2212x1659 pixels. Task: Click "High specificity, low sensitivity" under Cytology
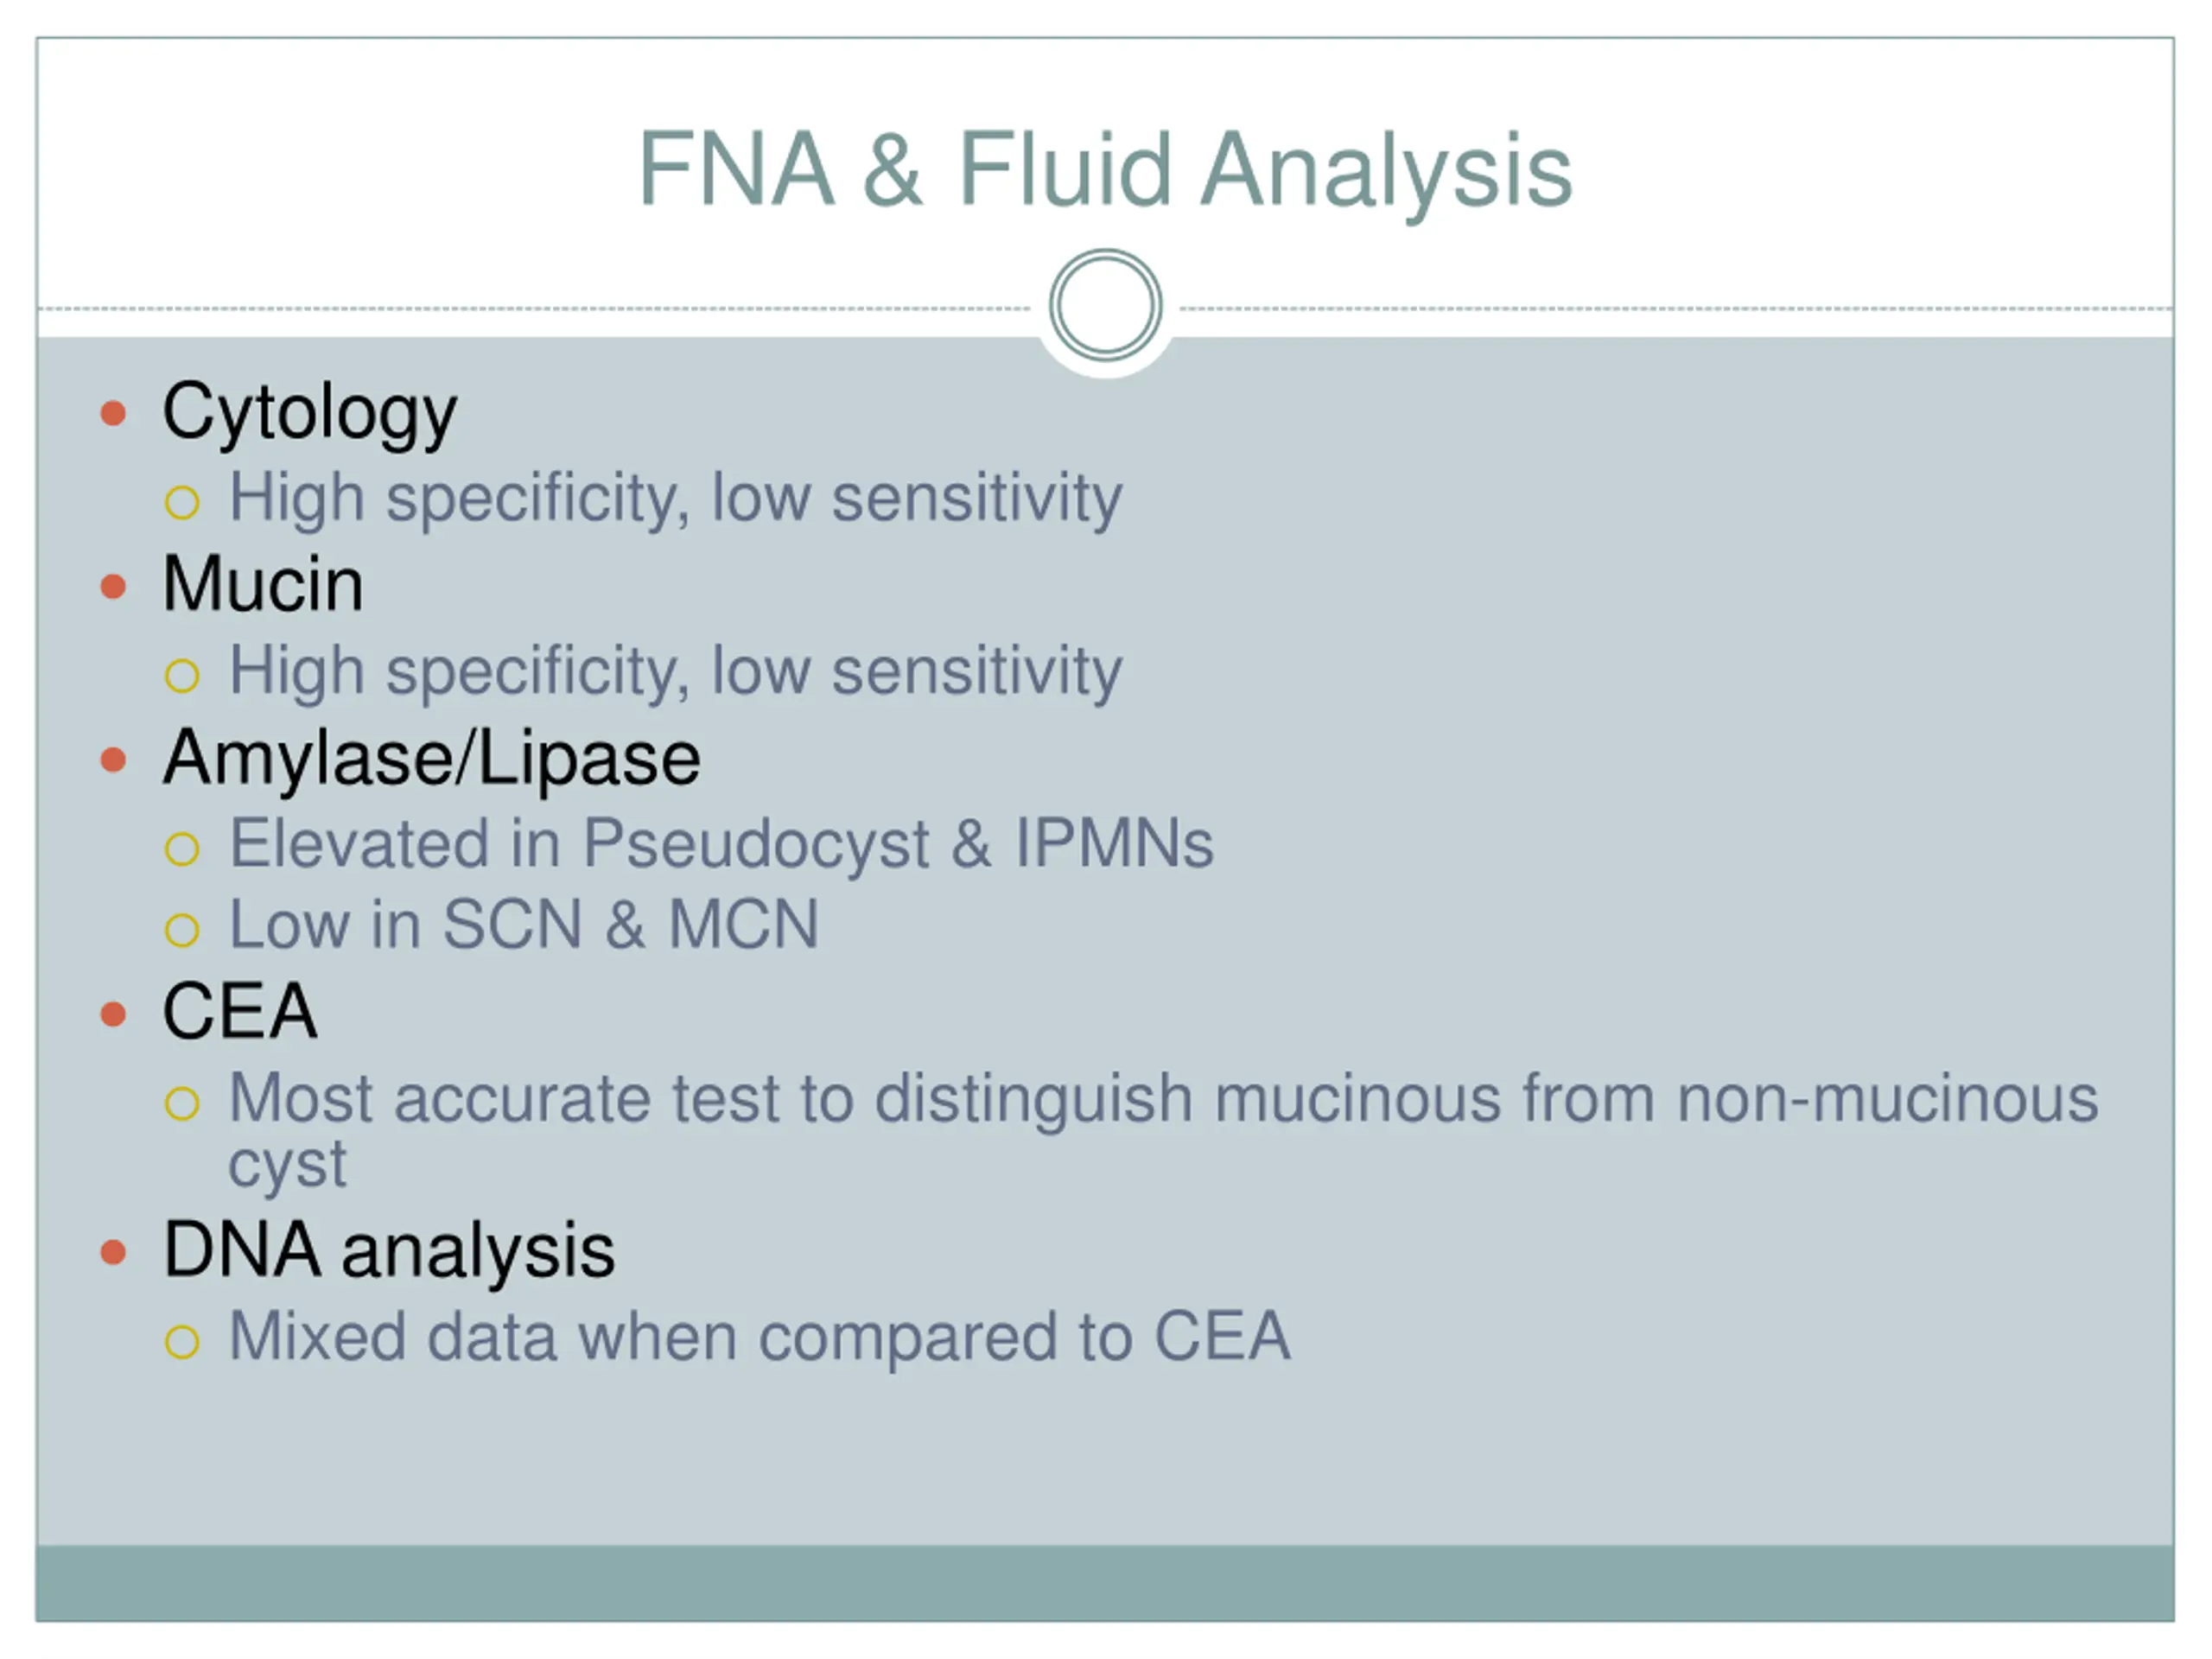(675, 498)
